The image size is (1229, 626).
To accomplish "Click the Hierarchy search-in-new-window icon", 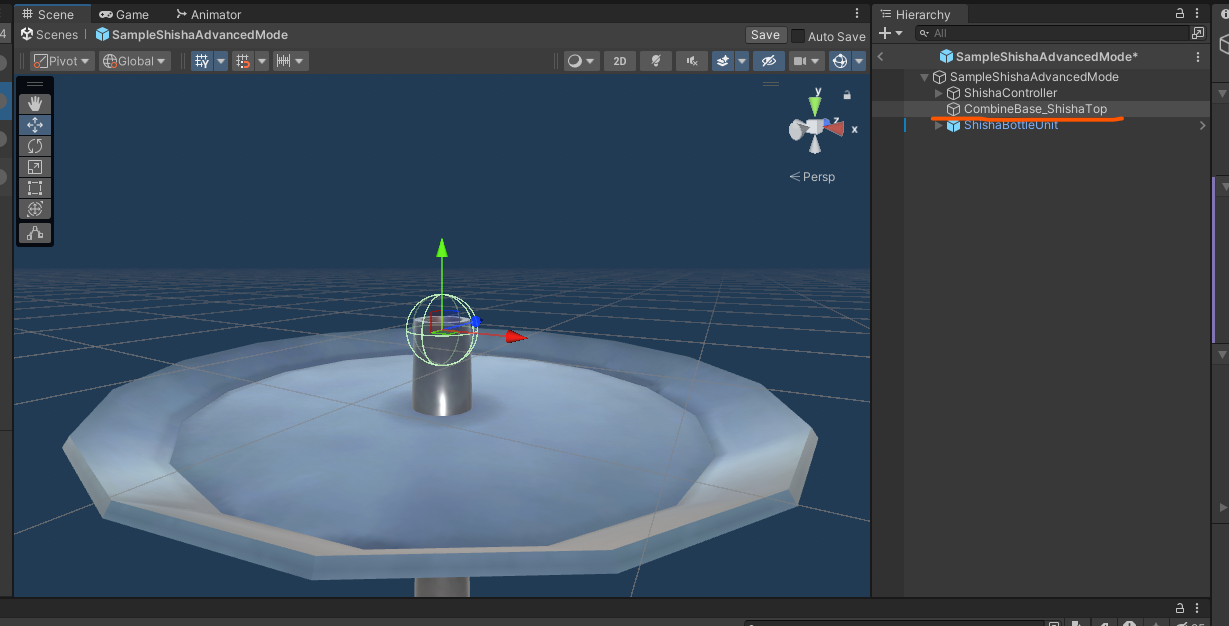I will tap(1198, 33).
